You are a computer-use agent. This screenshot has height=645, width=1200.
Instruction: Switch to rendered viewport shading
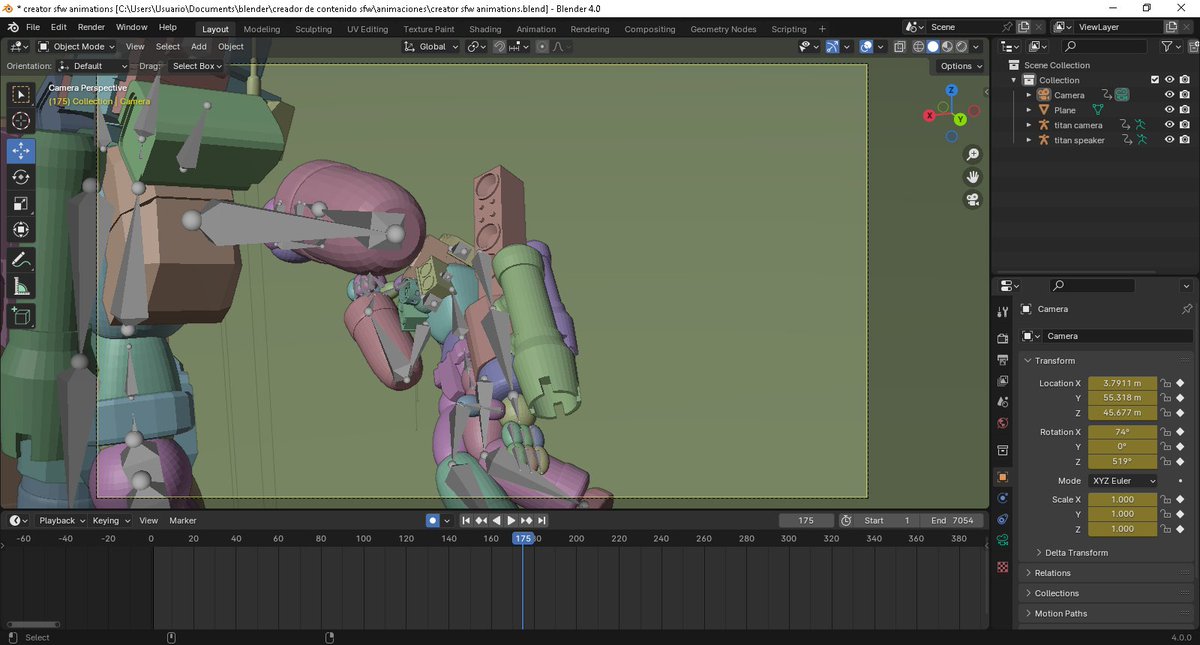961,47
